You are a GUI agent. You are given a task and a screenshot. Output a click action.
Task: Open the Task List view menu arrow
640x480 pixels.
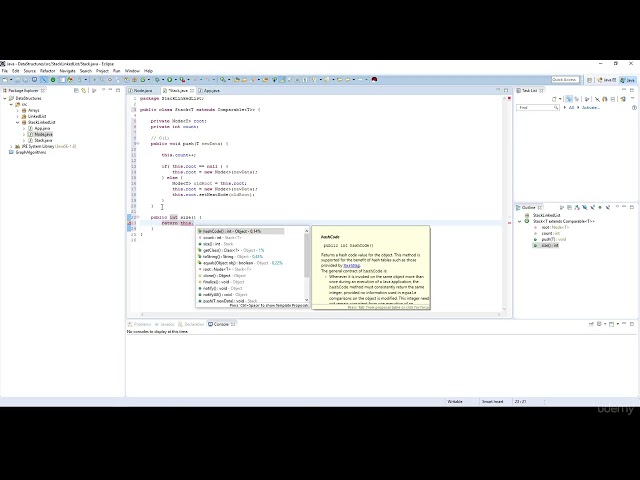(x=633, y=99)
